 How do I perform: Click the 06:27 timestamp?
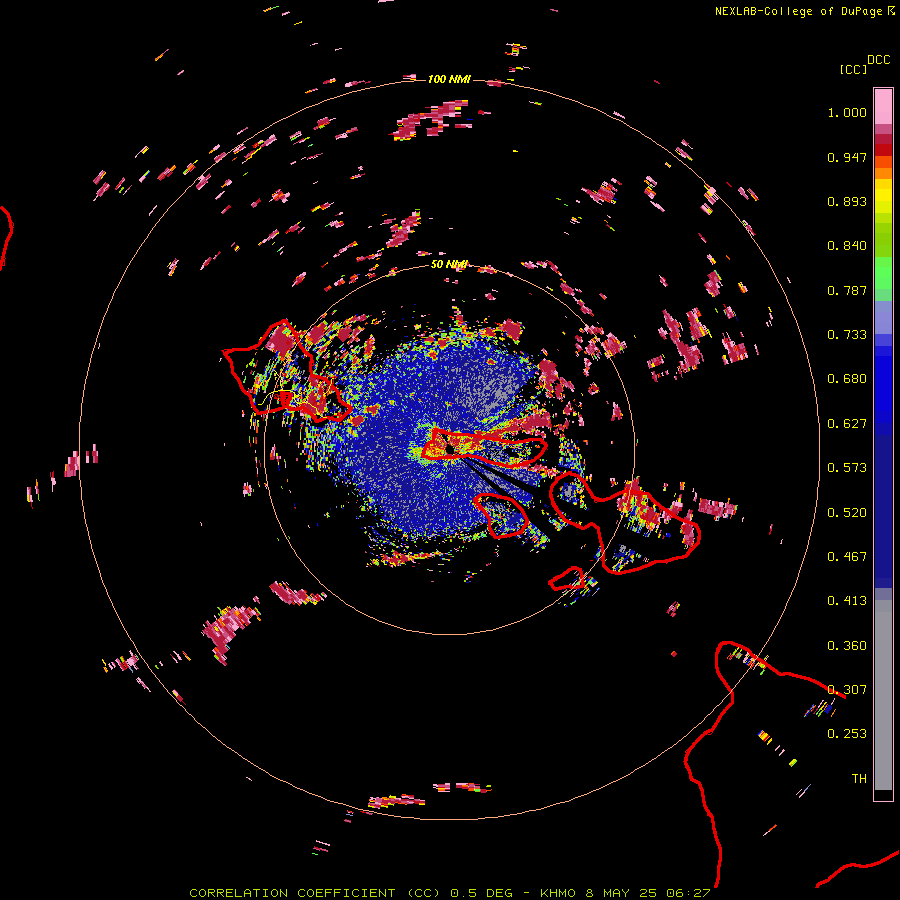[689, 893]
